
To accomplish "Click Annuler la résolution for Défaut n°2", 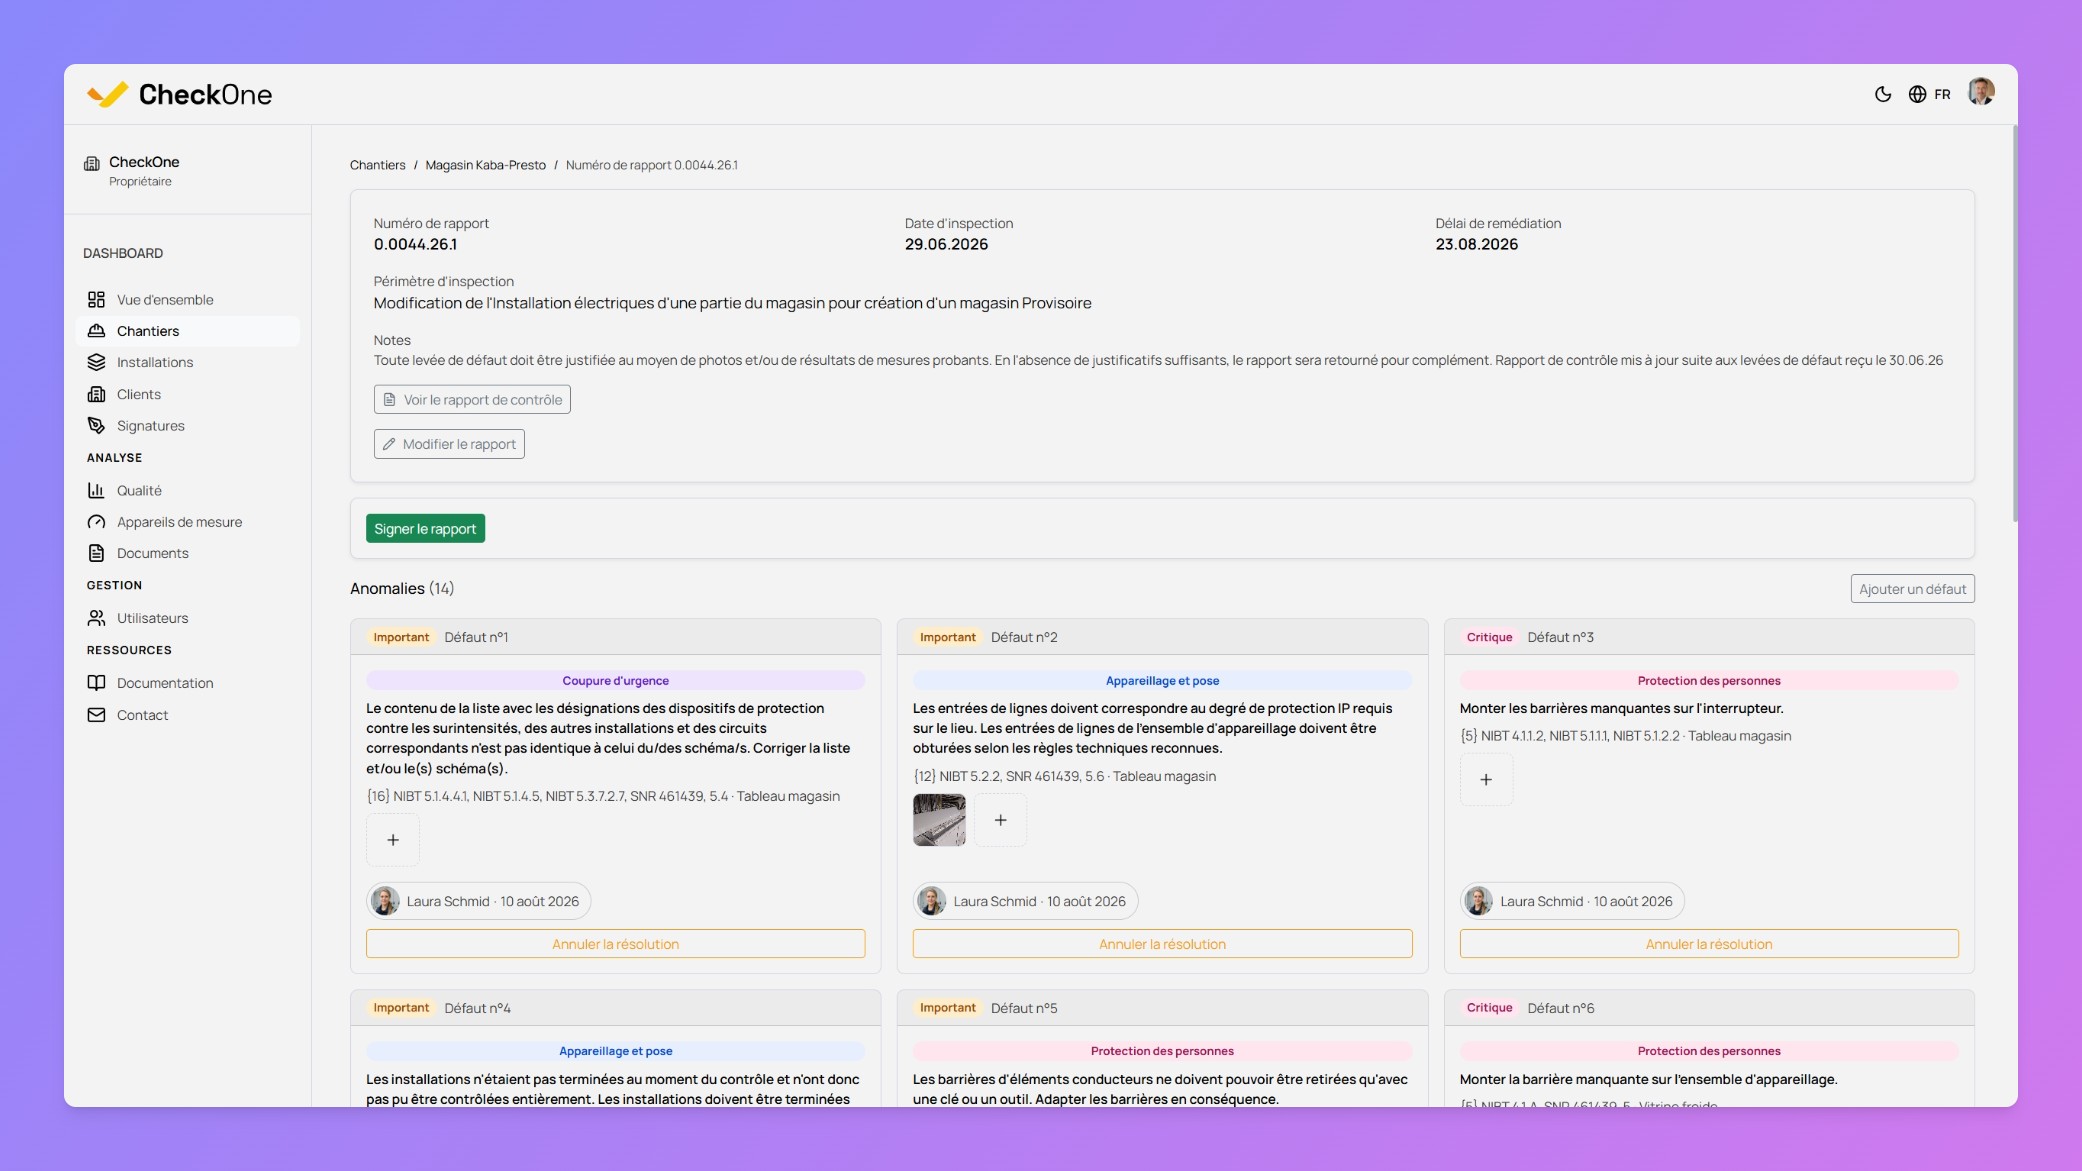I will tap(1162, 944).
